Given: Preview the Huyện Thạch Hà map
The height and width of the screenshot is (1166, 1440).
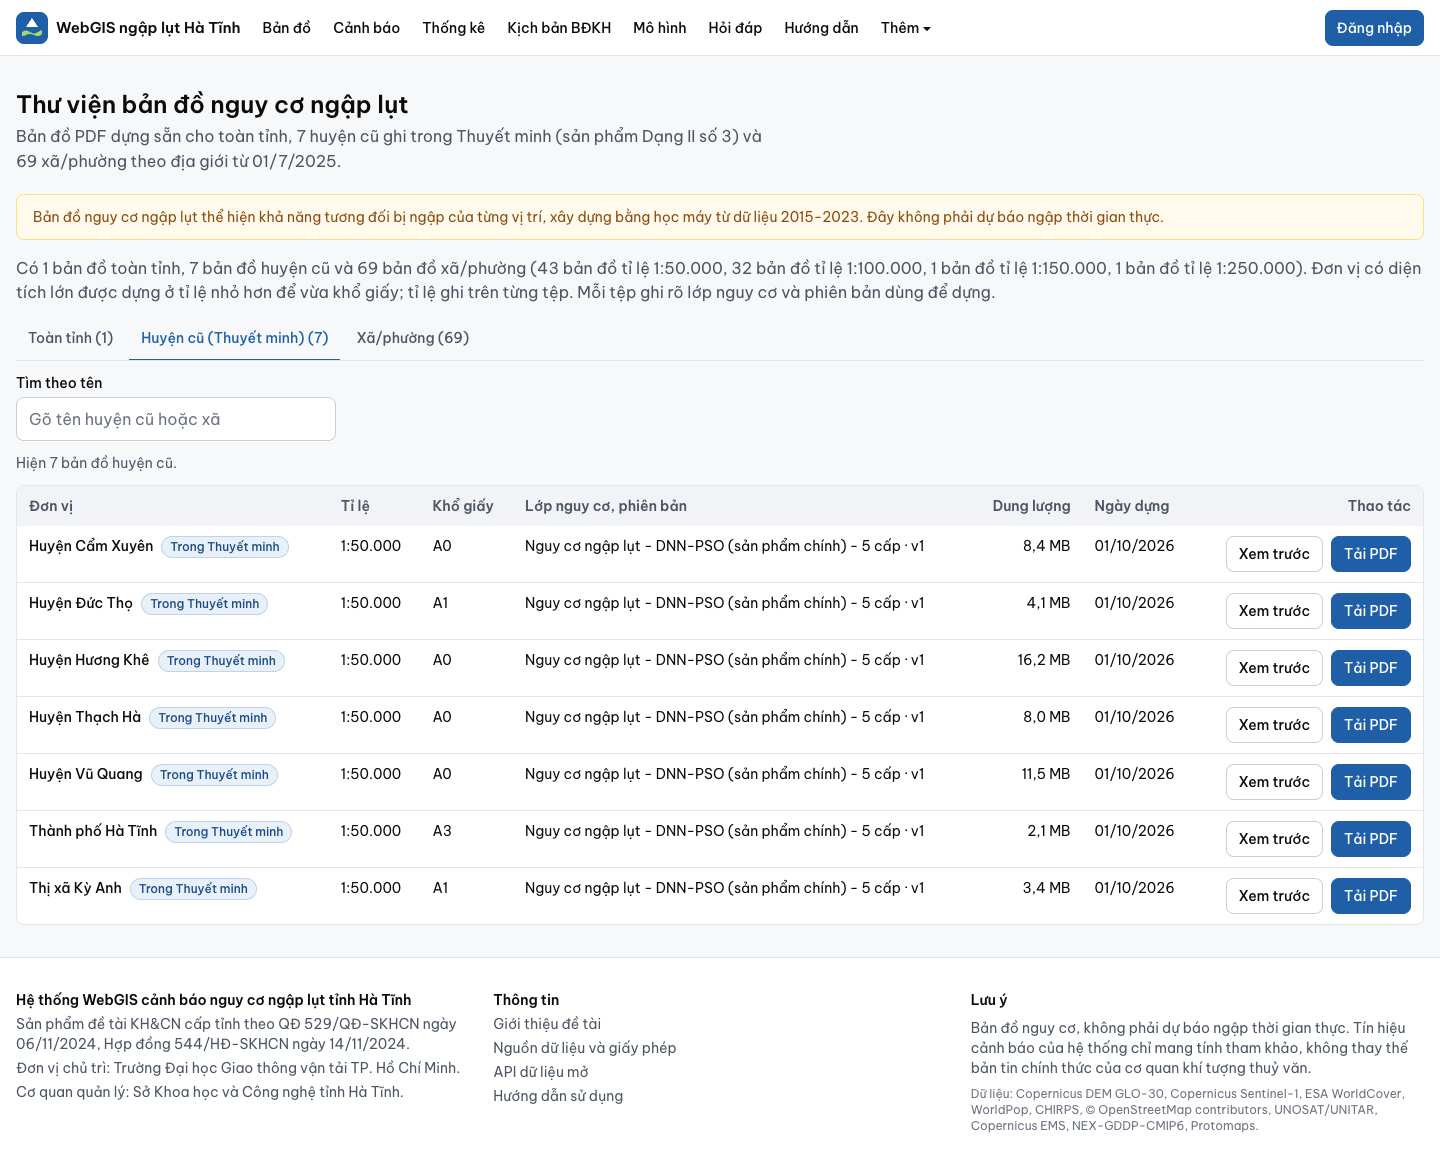Looking at the screenshot, I should pyautogui.click(x=1274, y=725).
